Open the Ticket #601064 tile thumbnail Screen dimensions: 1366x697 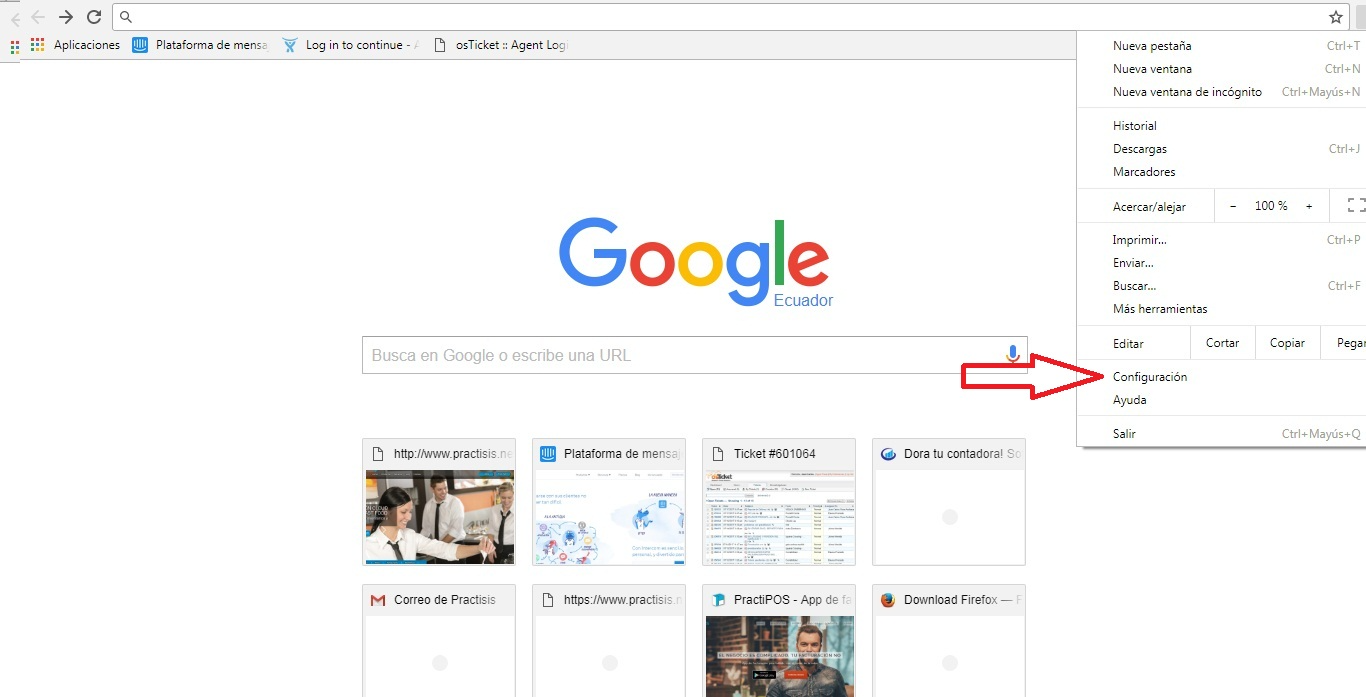click(x=779, y=517)
